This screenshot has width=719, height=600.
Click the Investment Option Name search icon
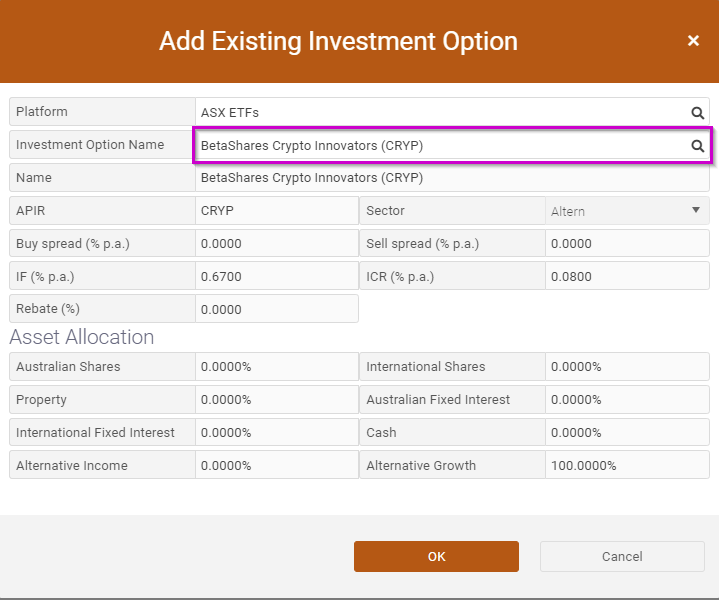[697, 145]
